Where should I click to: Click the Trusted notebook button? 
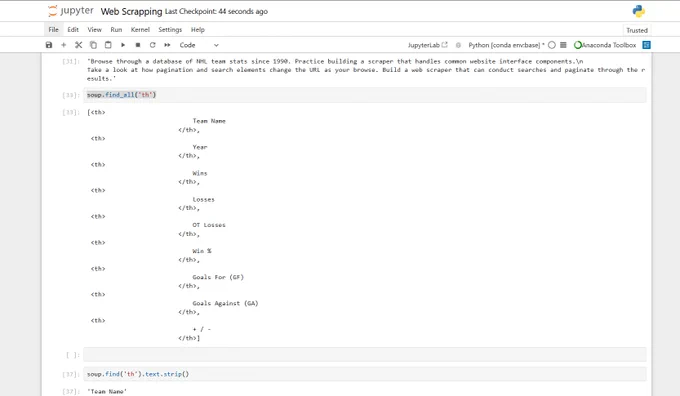click(637, 30)
